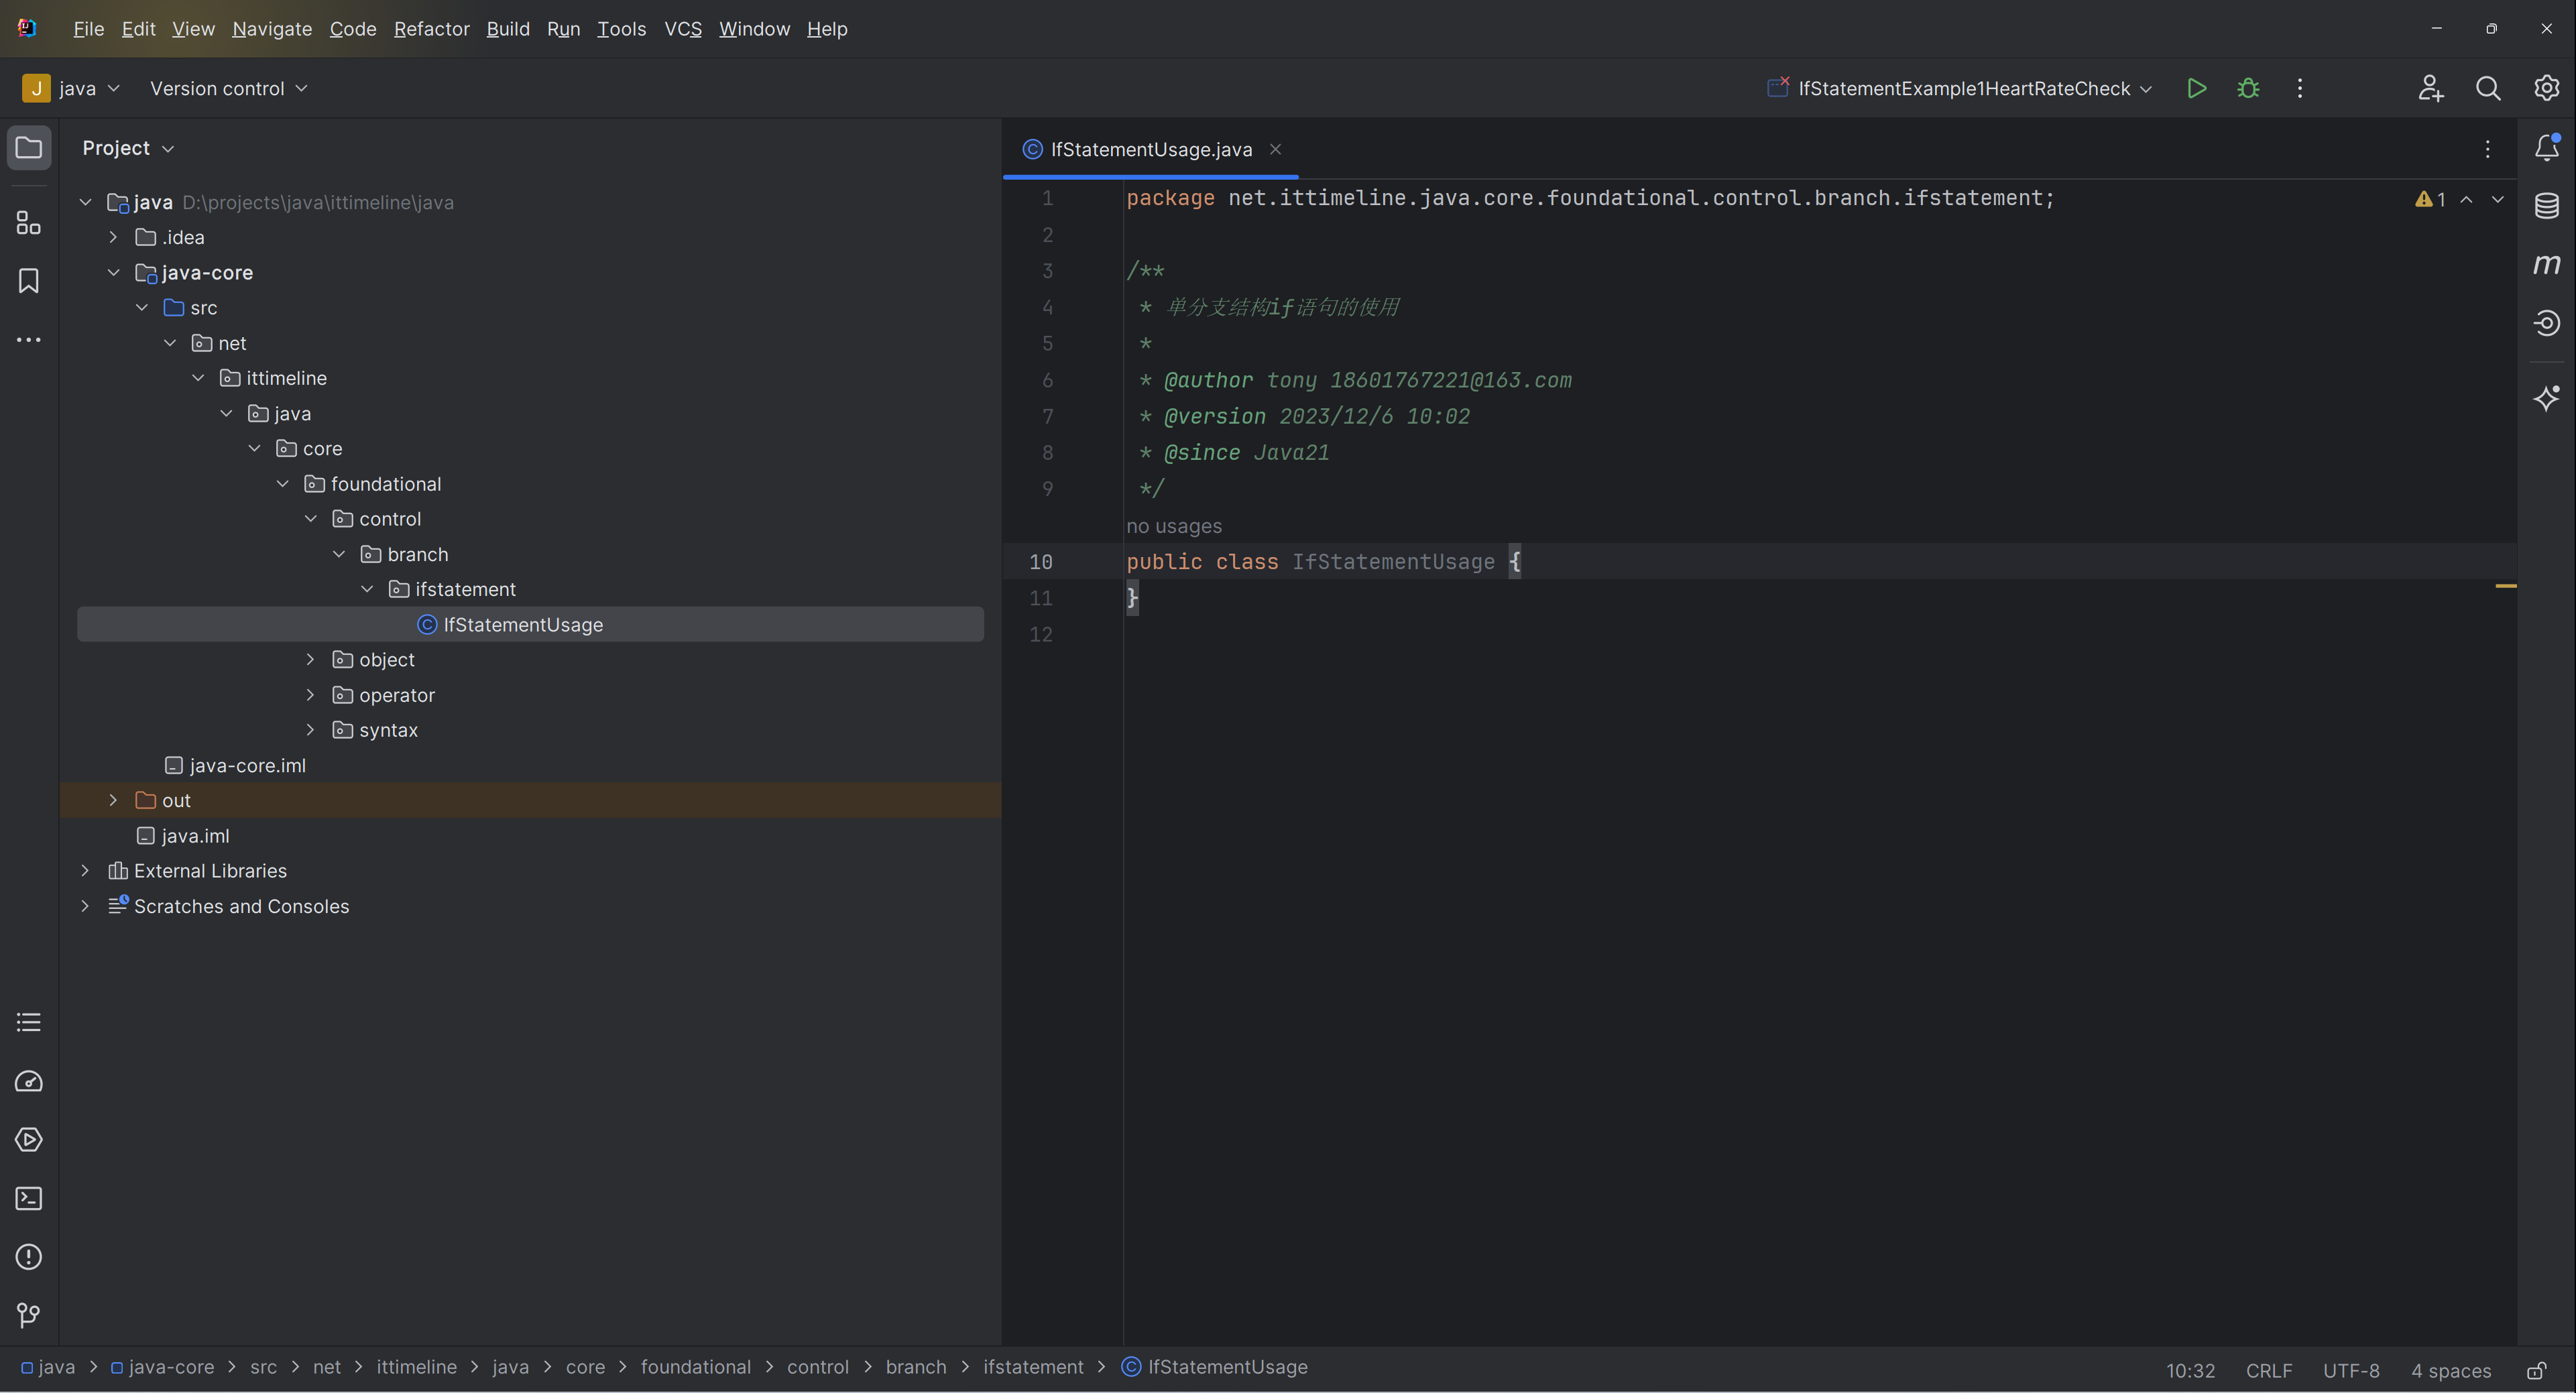Viewport: 2576px width, 1393px height.
Task: Collapse the java-core module node
Action: 113,272
